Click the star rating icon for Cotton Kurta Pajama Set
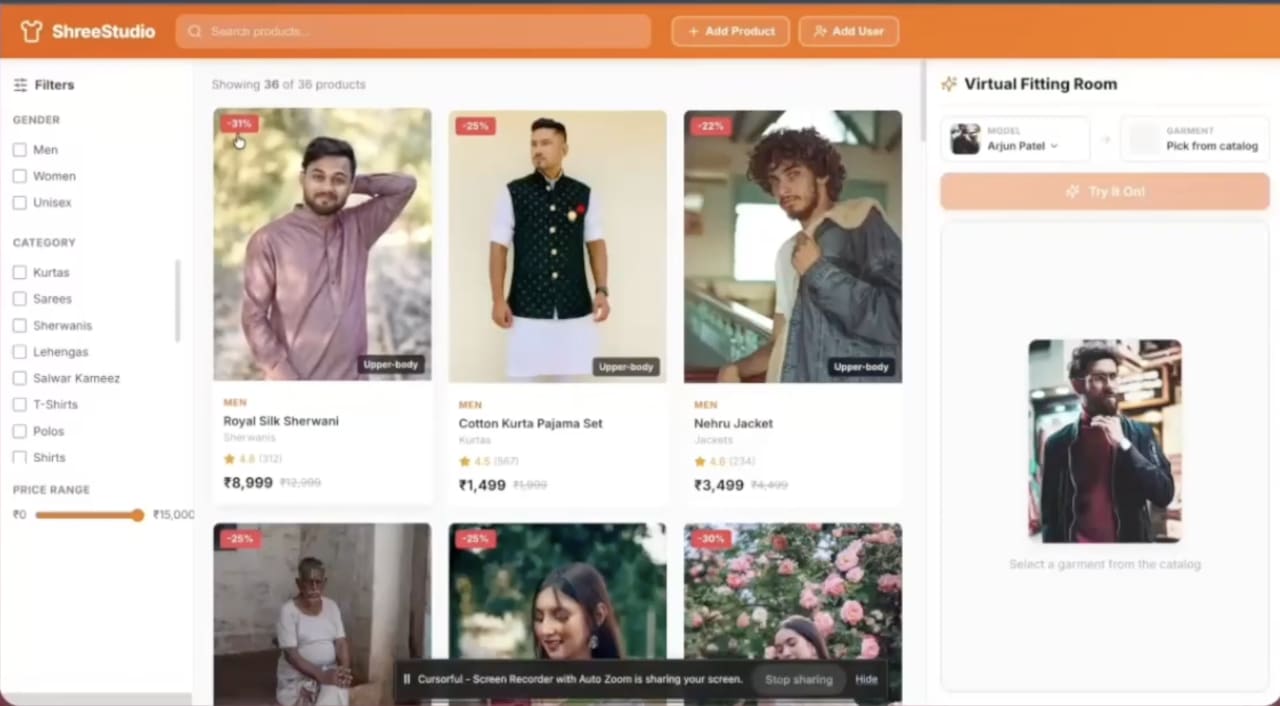This screenshot has width=1280, height=706. point(465,461)
